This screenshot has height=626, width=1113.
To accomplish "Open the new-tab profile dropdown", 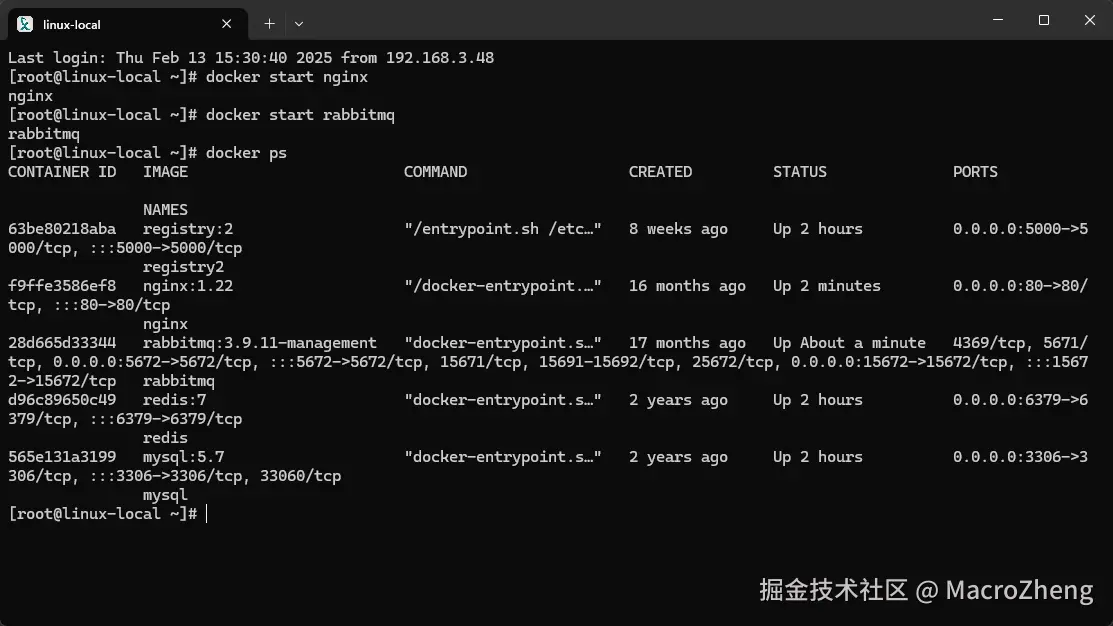I will 299,24.
